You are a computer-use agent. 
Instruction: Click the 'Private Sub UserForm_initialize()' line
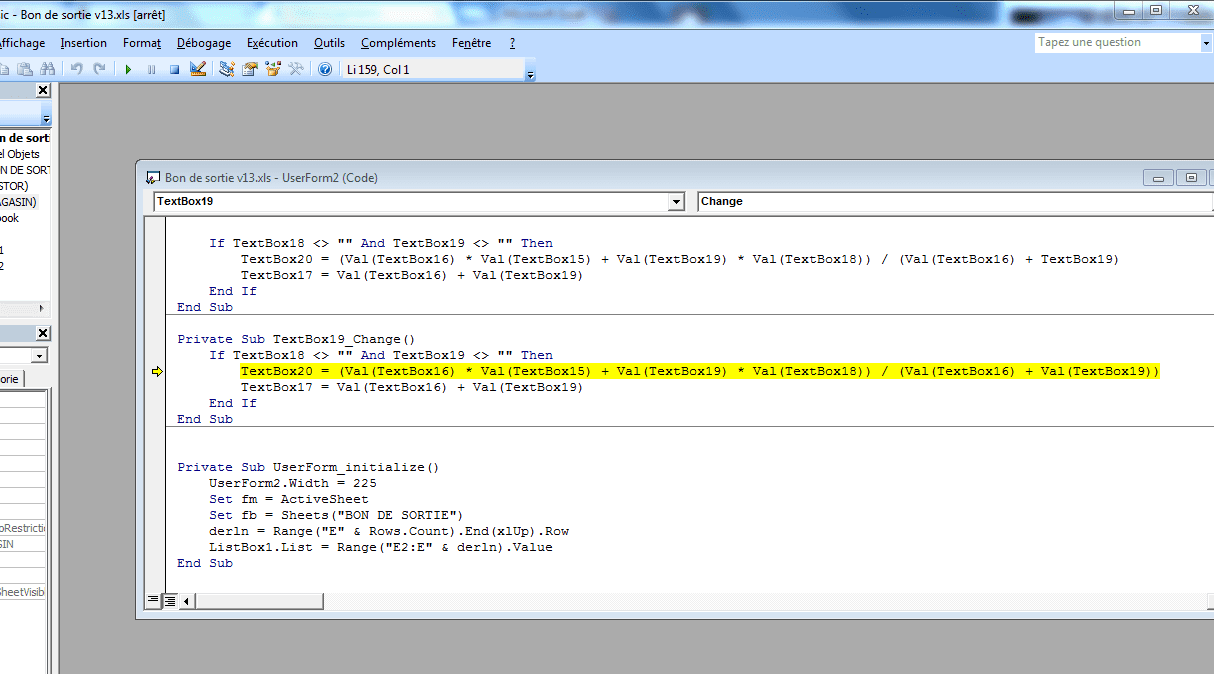click(308, 467)
